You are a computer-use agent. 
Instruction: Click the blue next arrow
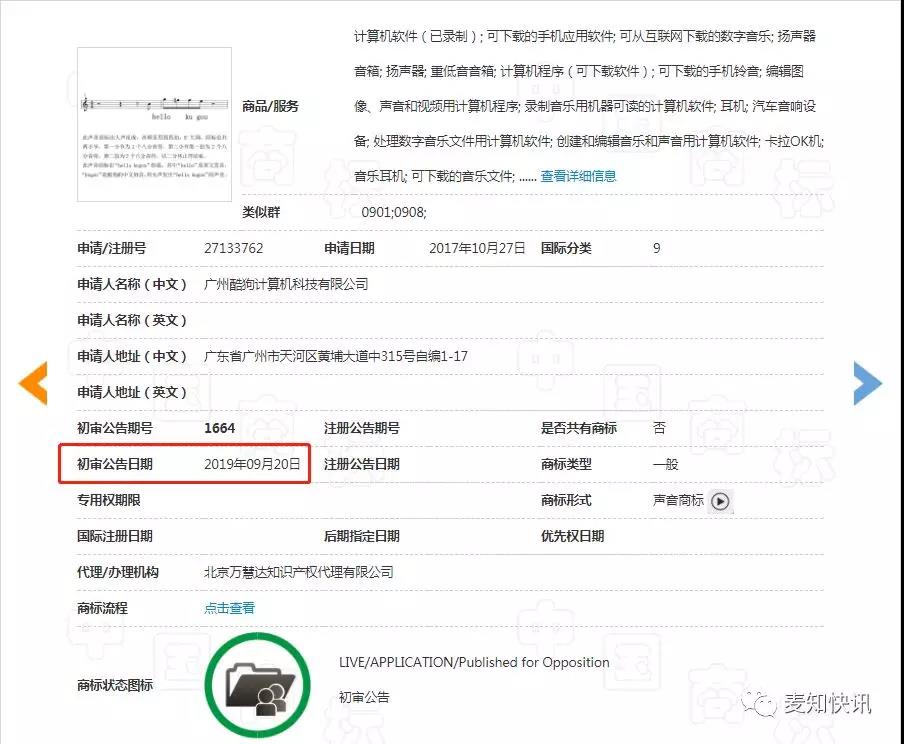[867, 382]
